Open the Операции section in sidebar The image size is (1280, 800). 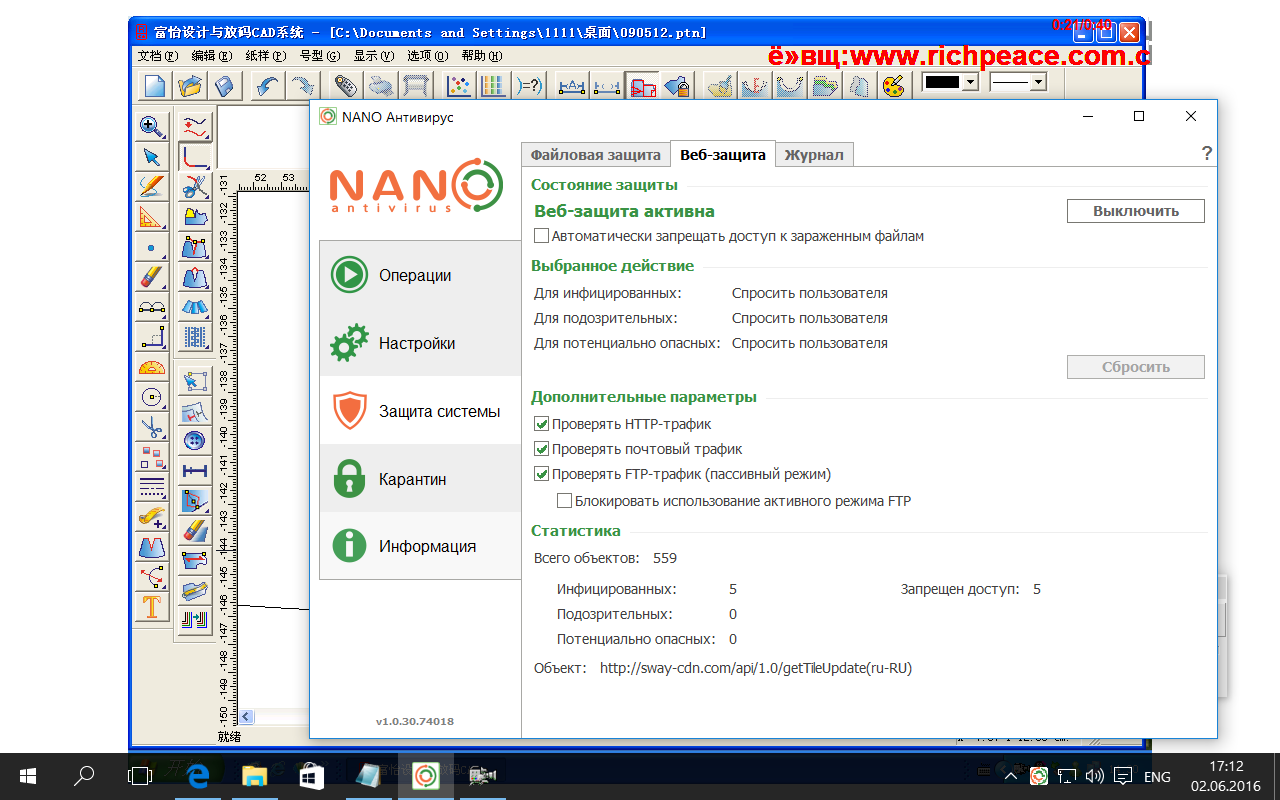415,275
